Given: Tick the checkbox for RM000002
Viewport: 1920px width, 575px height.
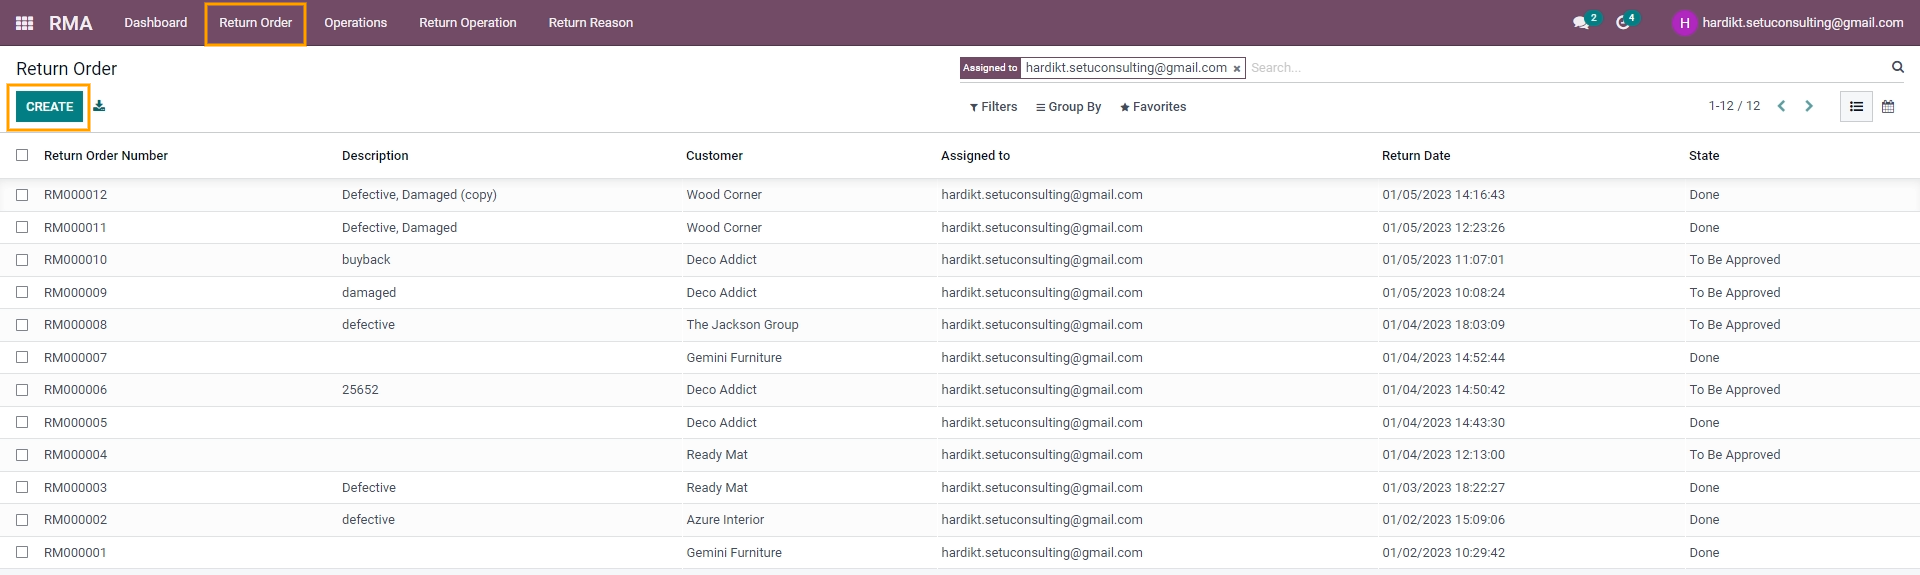Looking at the screenshot, I should tap(22, 520).
